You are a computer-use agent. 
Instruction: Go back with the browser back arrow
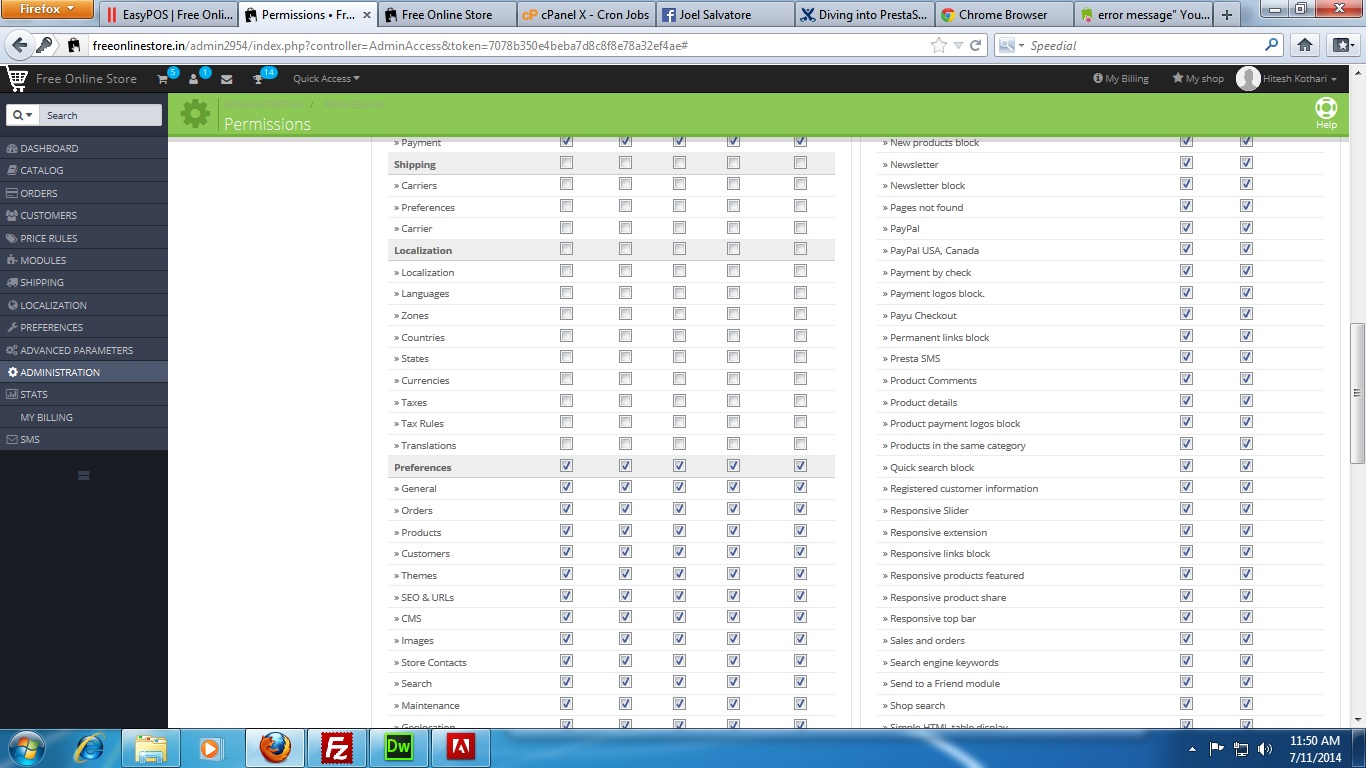[x=18, y=45]
